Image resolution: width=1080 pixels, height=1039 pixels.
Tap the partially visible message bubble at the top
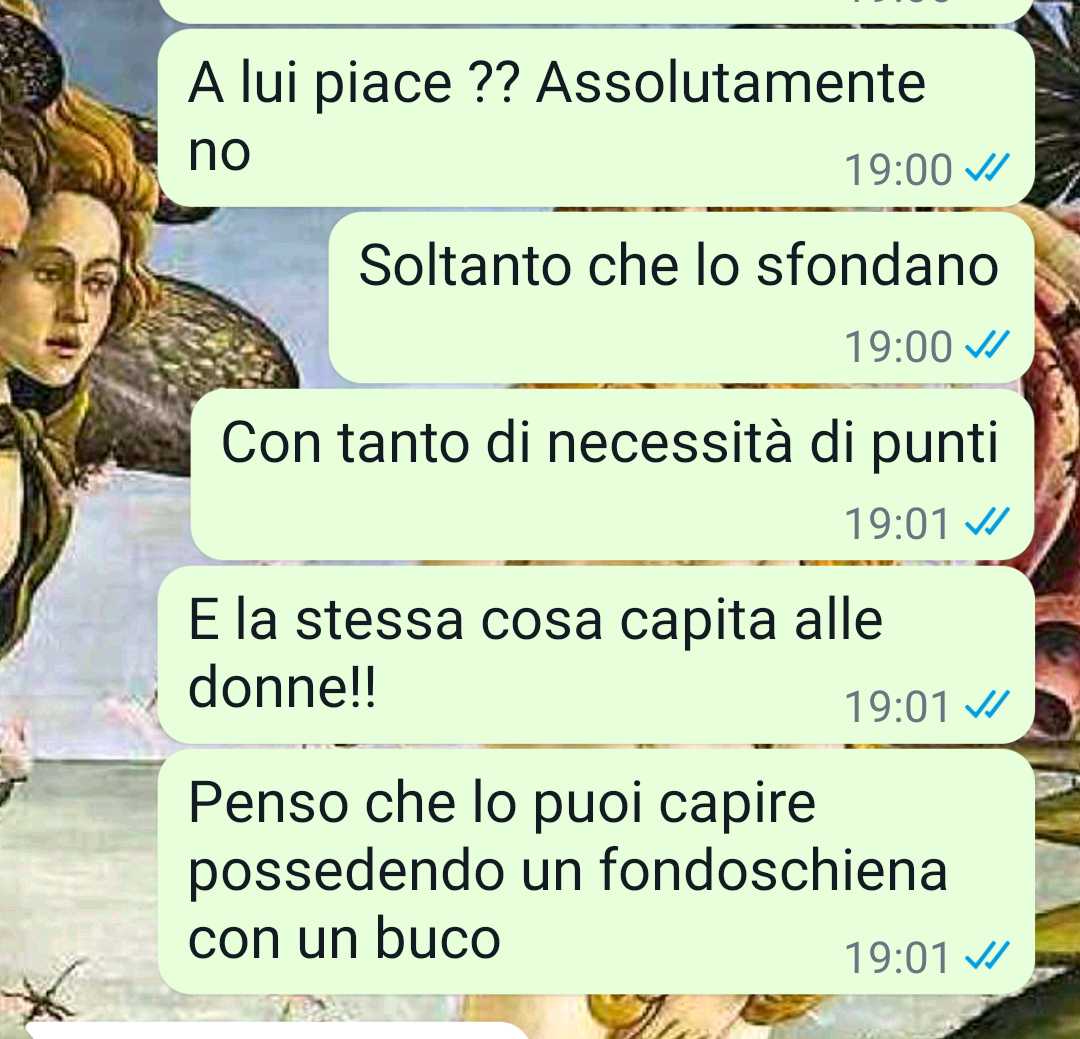(596, 11)
